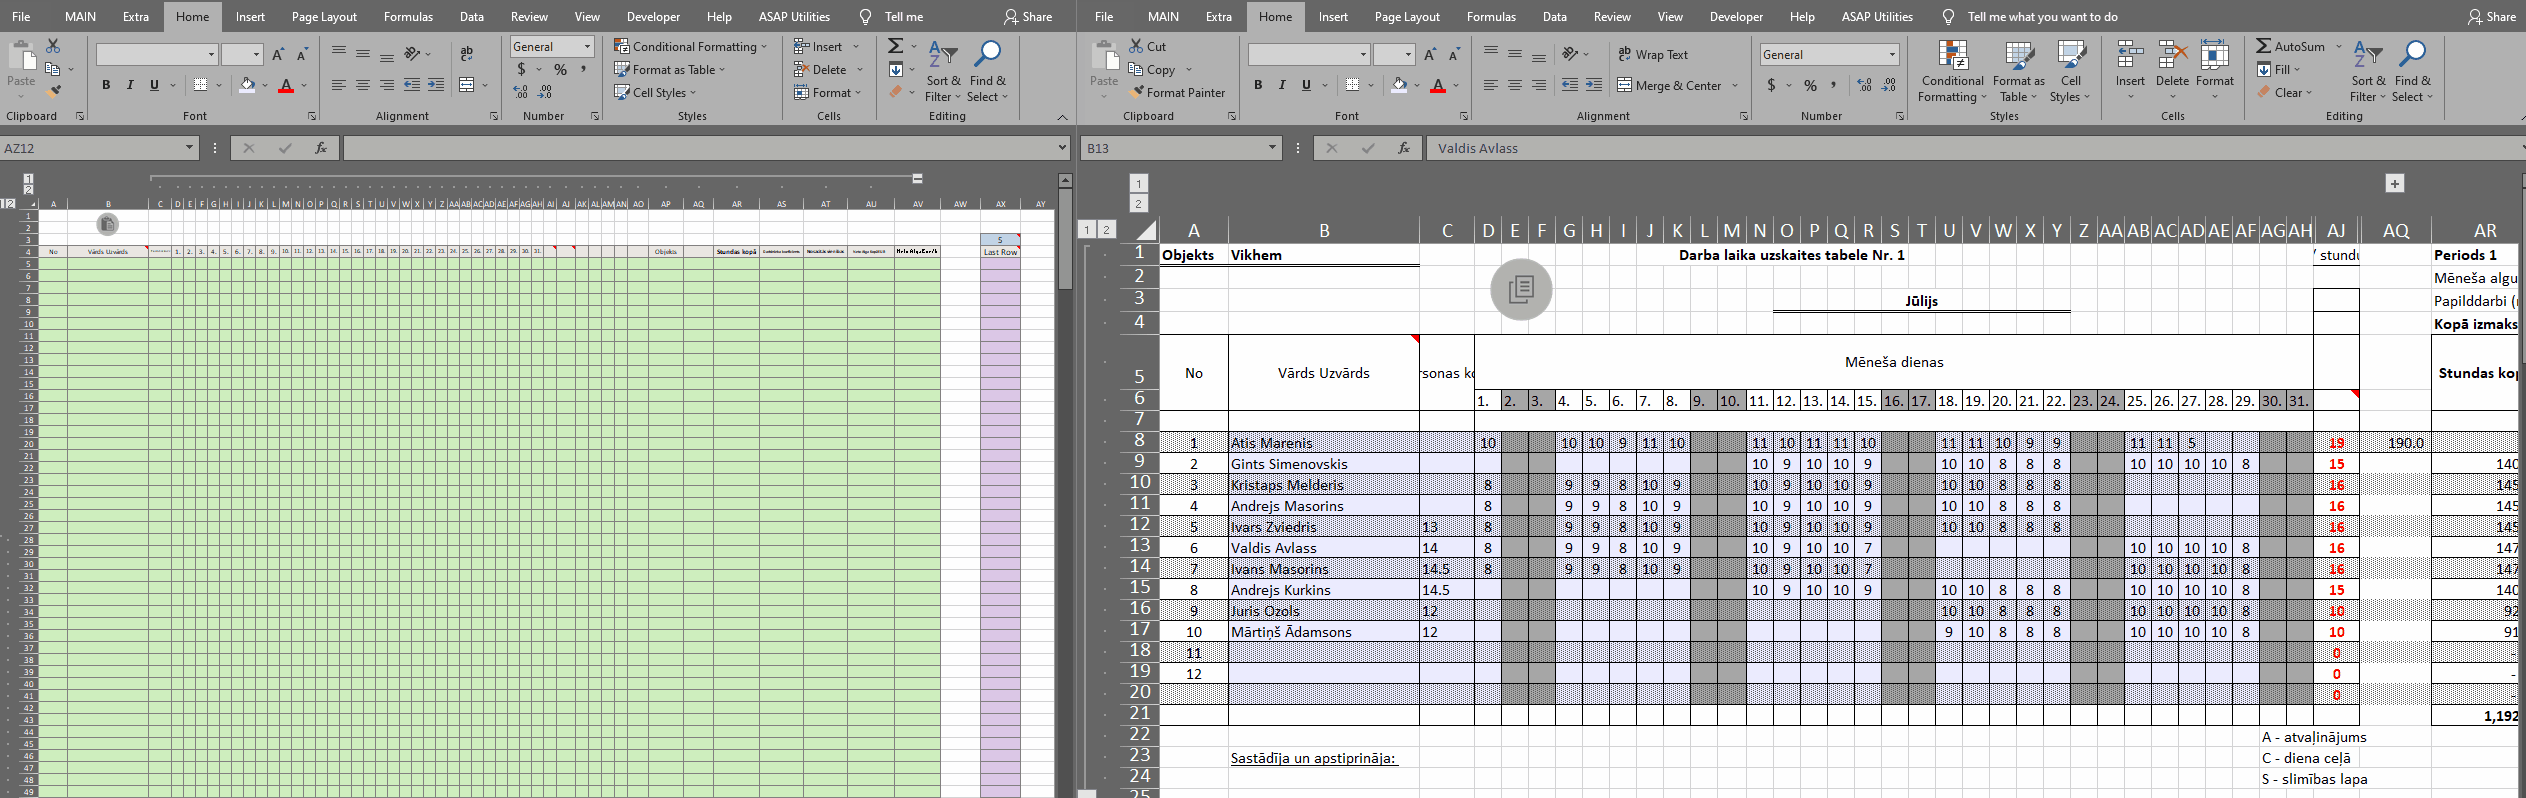Screen dimensions: 2526x798
Task: Click Align Left icon in right window
Action: [x=1490, y=85]
